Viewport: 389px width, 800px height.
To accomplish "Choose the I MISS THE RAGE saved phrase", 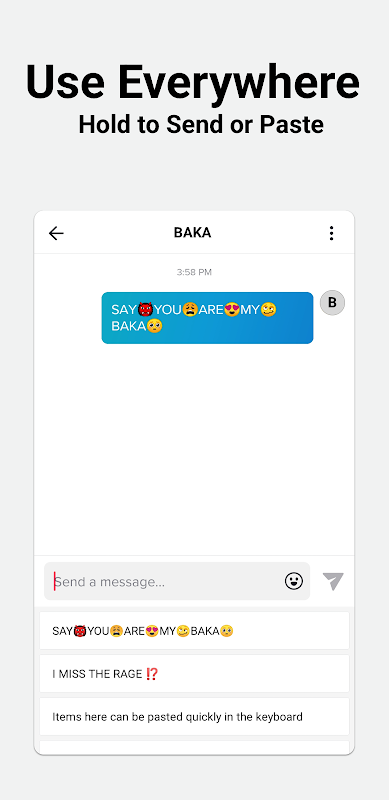I will (194, 674).
